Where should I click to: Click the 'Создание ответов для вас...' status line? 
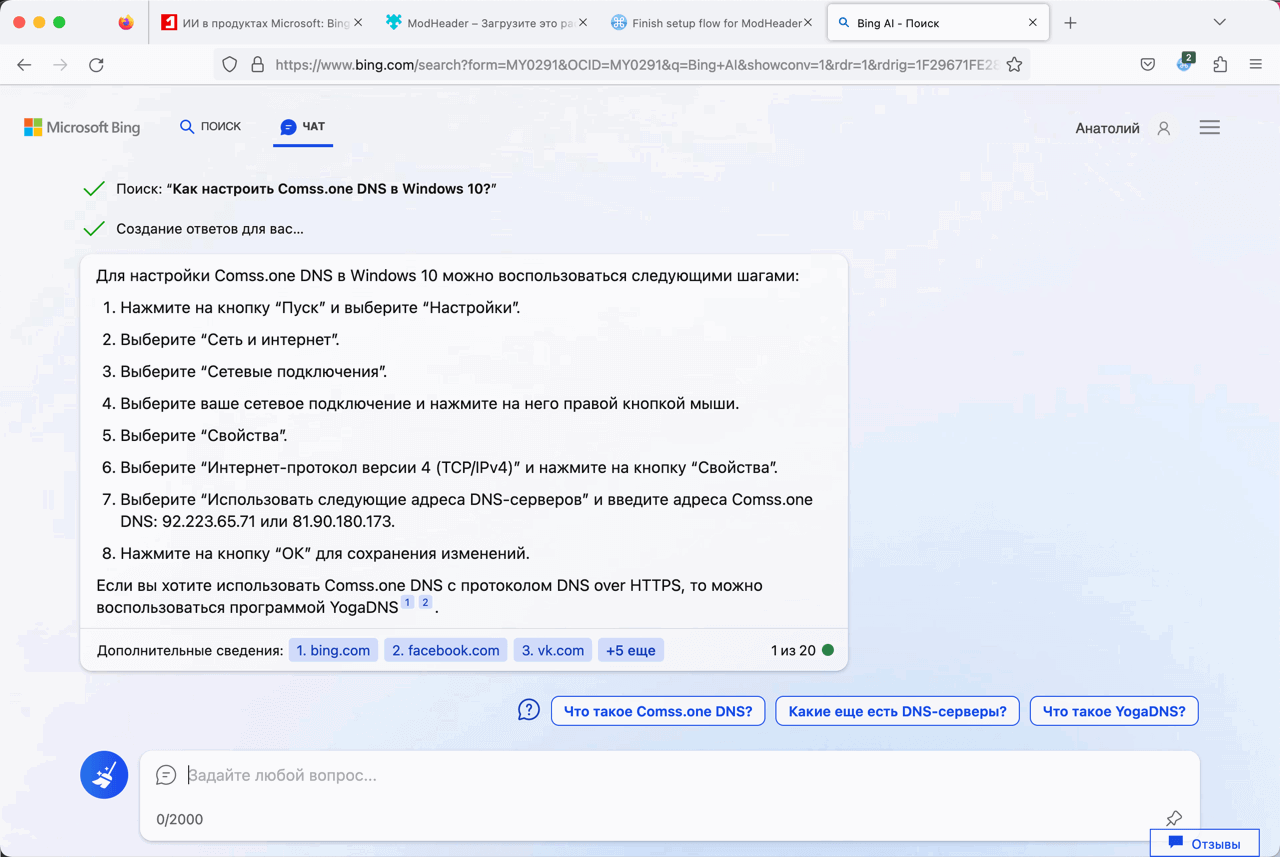click(x=210, y=229)
